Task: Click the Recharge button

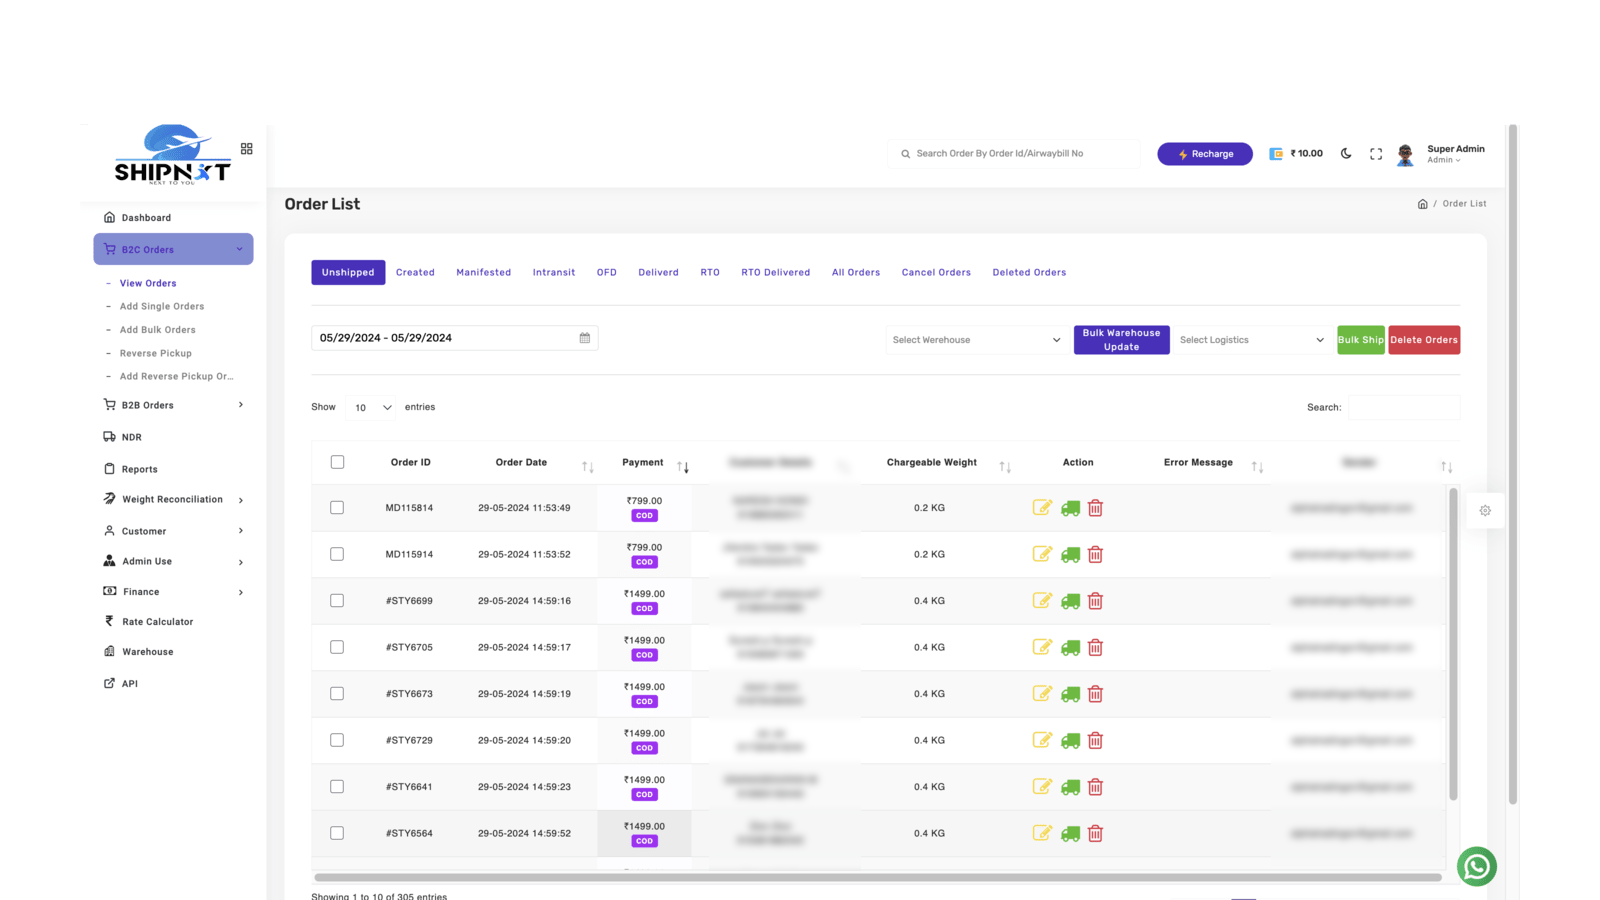Action: (x=1204, y=154)
